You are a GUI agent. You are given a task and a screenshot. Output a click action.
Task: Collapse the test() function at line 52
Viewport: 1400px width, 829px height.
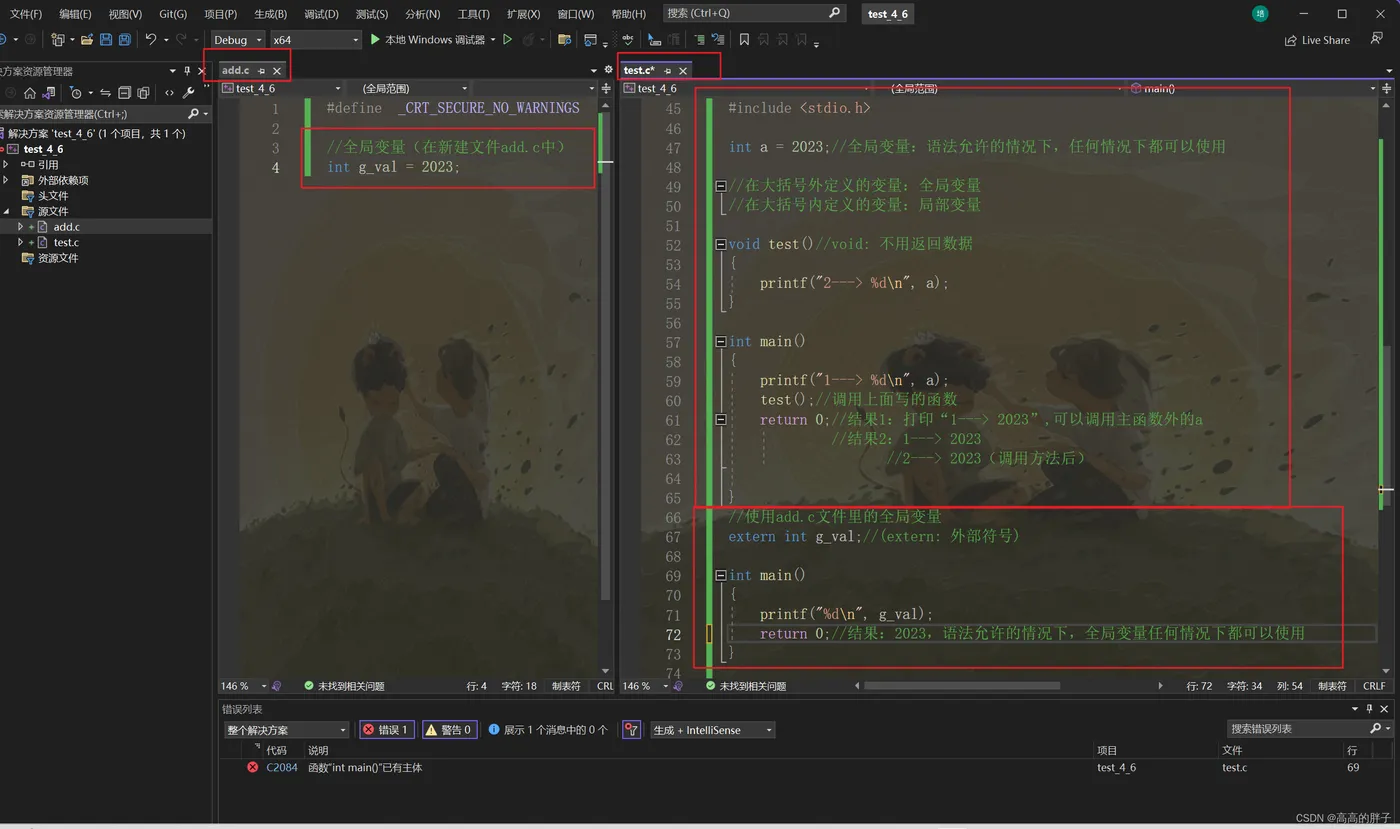pyautogui.click(x=721, y=244)
